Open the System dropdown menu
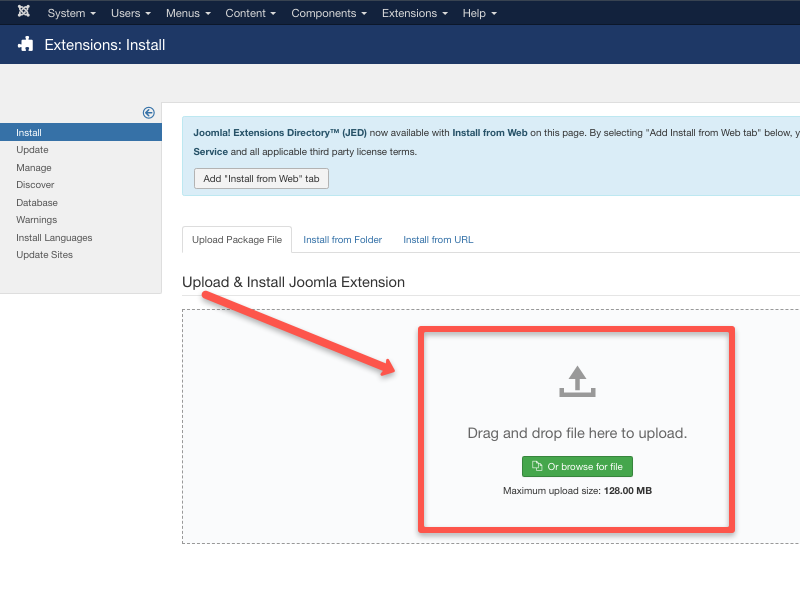Viewport: 800px width, 600px height. pyautogui.click(x=71, y=13)
